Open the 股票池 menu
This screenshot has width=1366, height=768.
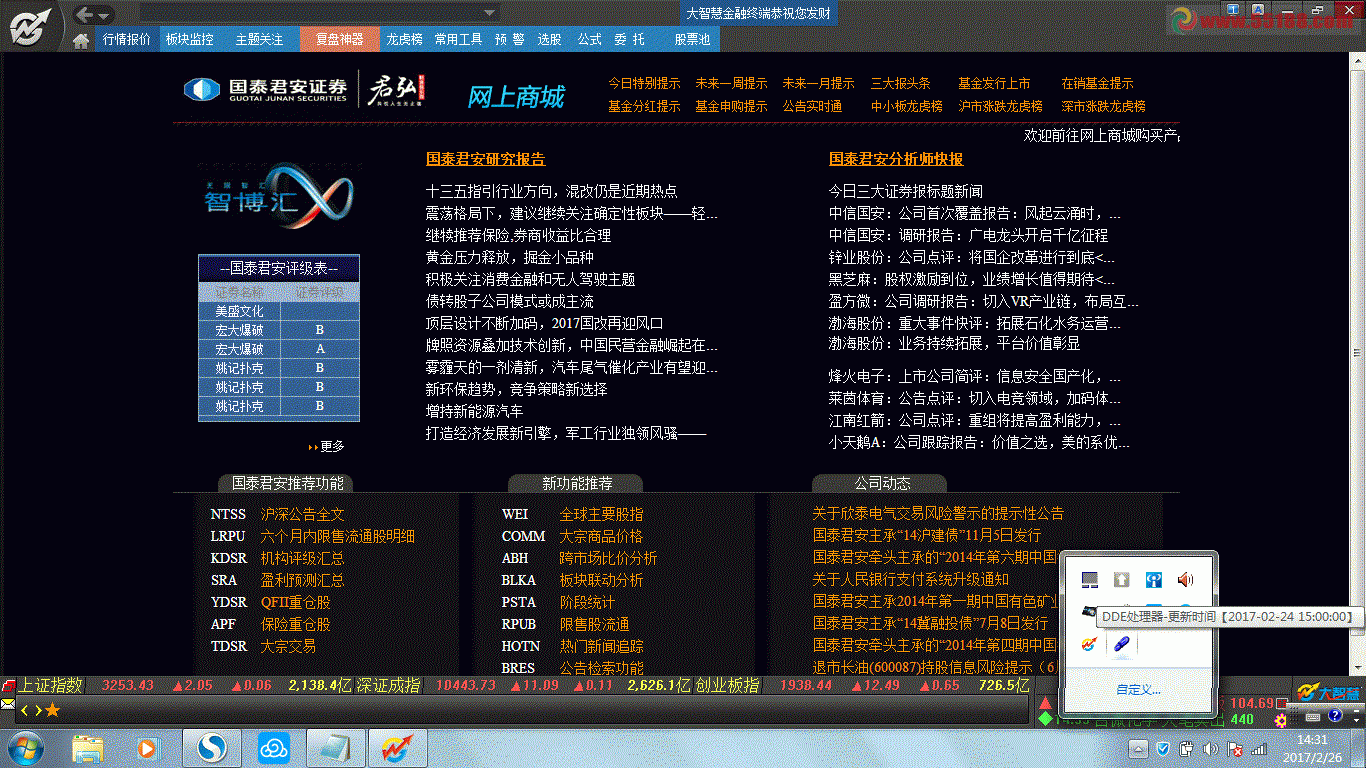coord(692,39)
